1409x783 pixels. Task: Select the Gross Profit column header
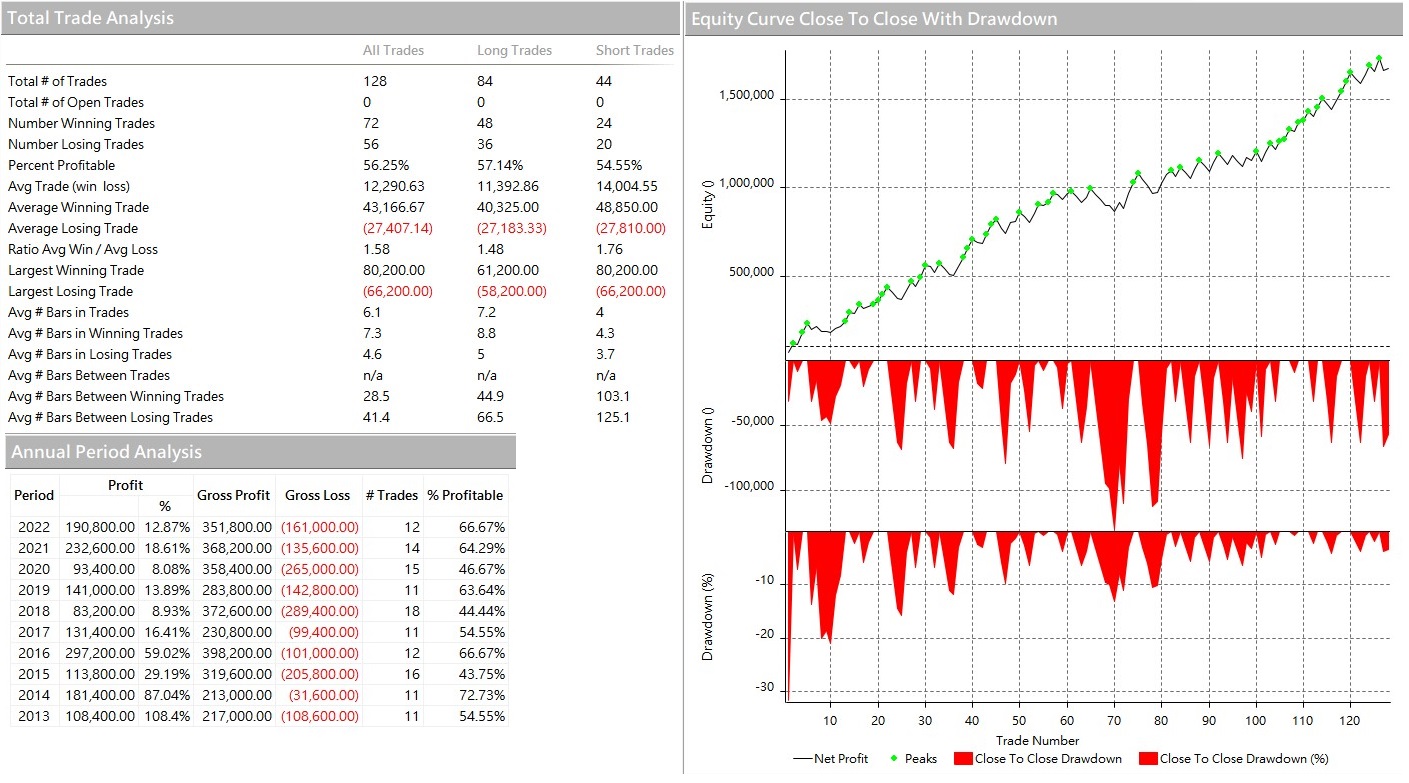click(x=234, y=496)
